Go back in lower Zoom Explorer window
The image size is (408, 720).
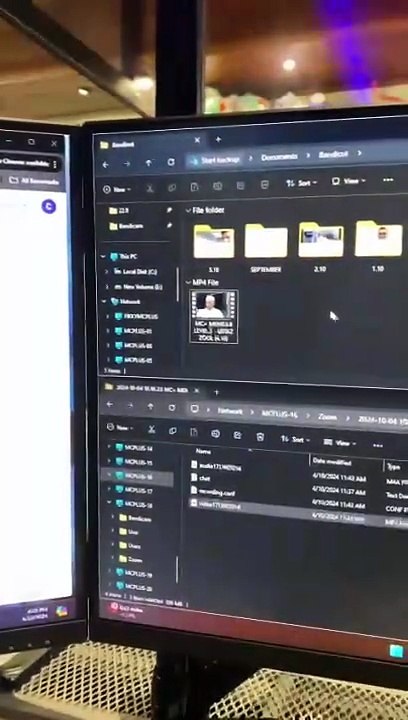(109, 405)
